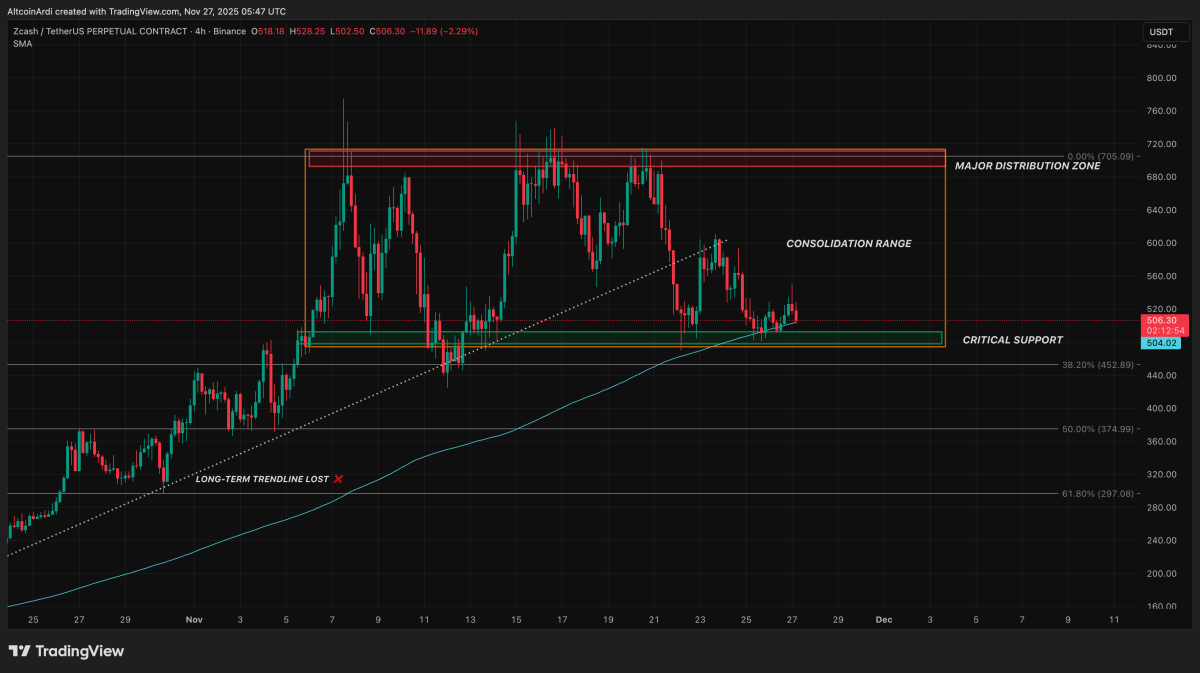Click the 800.00 level on price scale
The image size is (1200, 673).
coord(1160,78)
